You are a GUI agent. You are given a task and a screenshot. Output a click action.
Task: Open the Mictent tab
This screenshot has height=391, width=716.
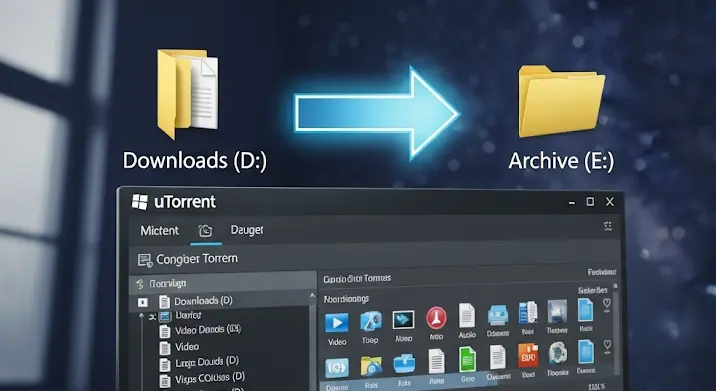[159, 230]
